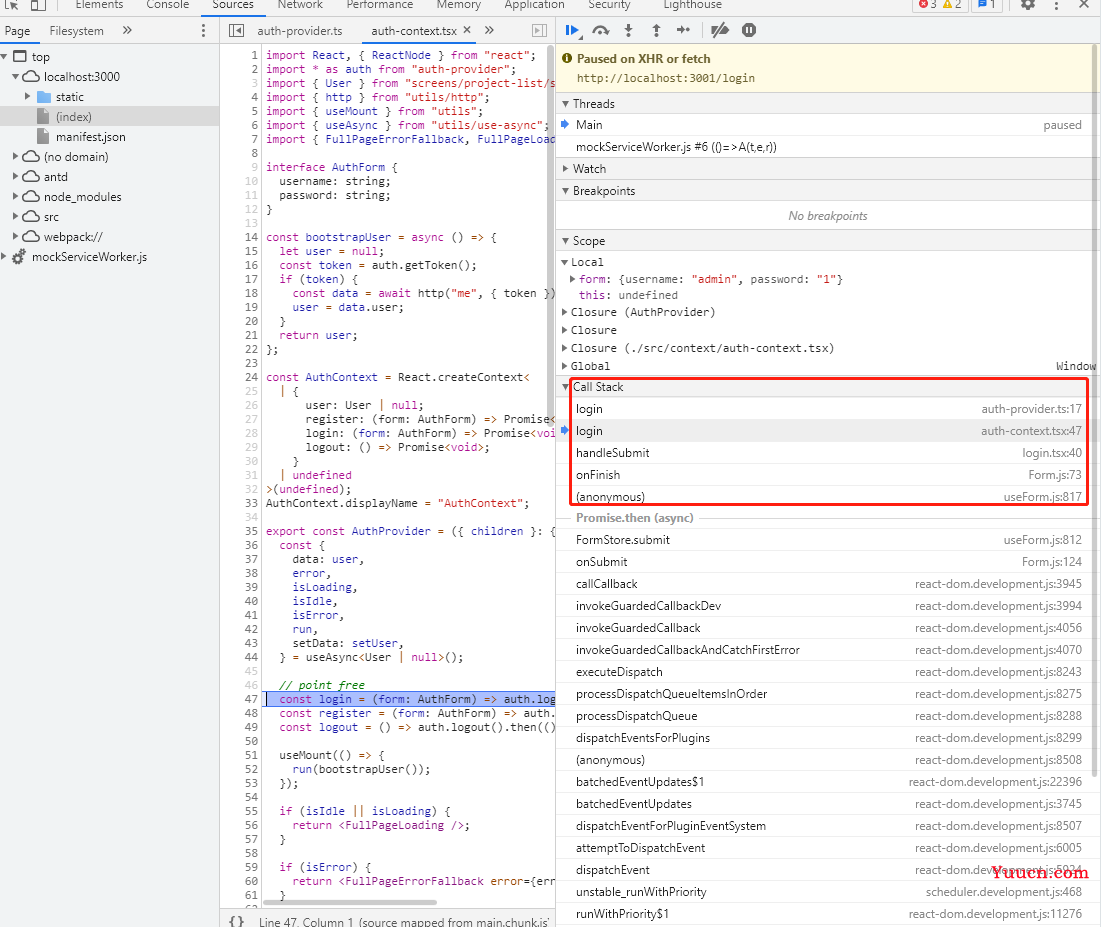This screenshot has height=927, width=1101.
Task: Resume script execution in debugger toolbar
Action: click(x=572, y=30)
